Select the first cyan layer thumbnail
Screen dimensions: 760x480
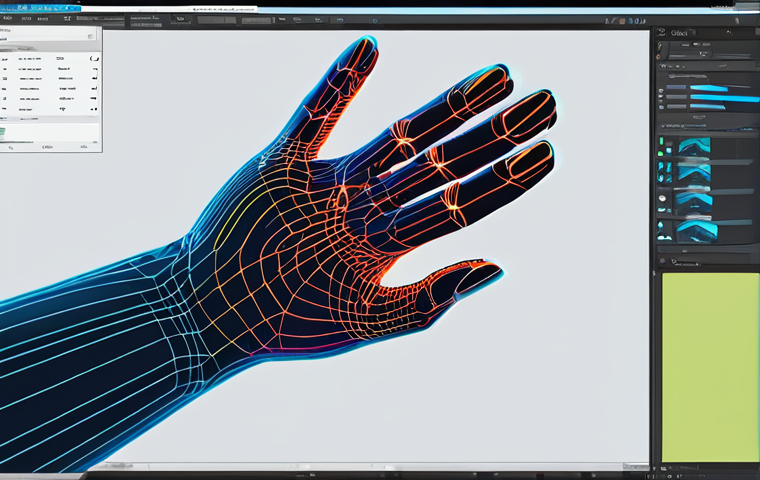(x=693, y=146)
